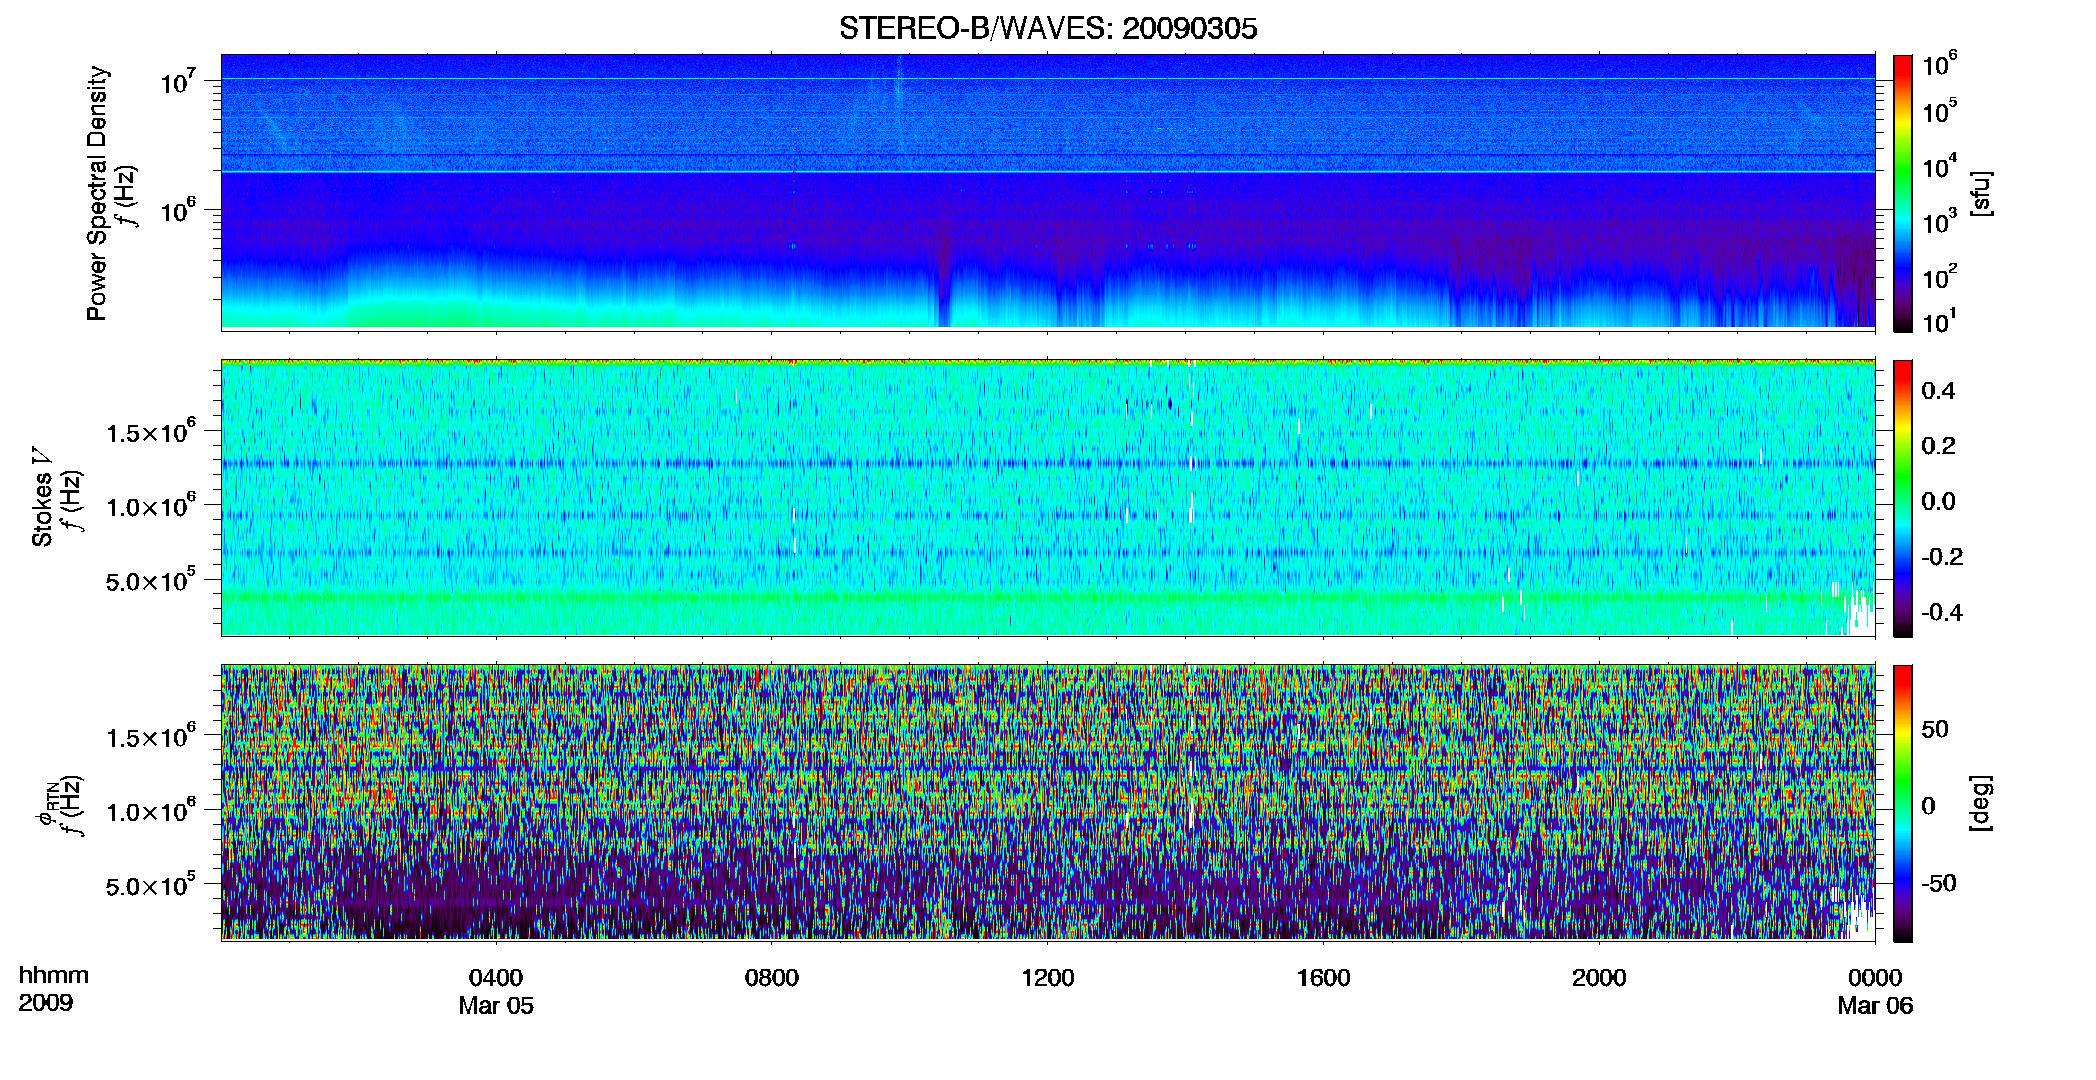Click the 0.4 Stokes colorbar tick
Screen dimensions: 2096x1080
click(1938, 391)
